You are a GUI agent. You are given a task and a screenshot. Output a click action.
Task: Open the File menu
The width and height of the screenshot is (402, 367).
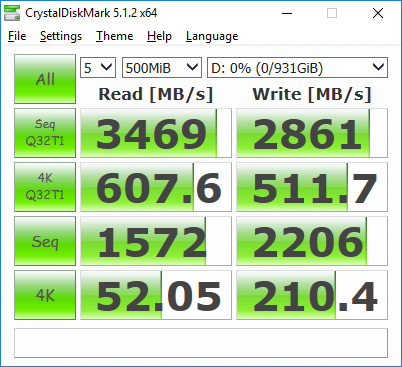tap(17, 36)
